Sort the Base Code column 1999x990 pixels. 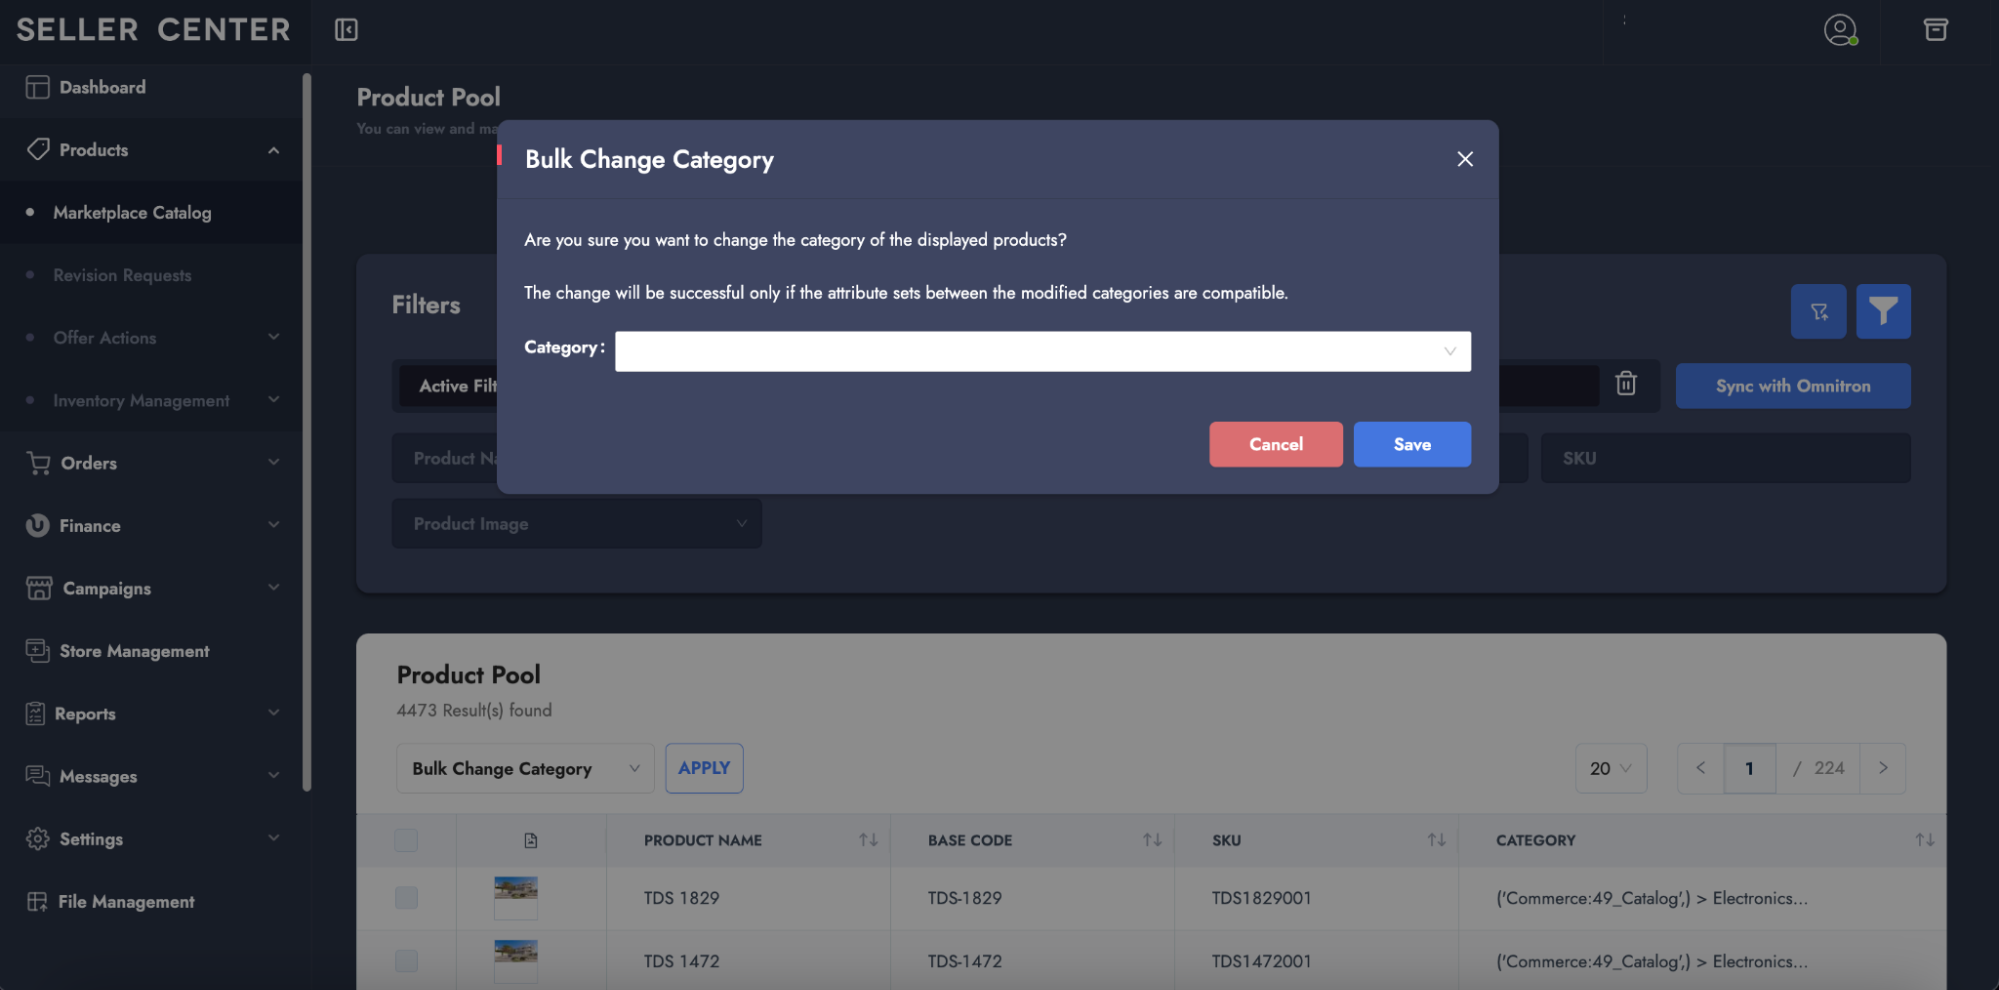point(1152,840)
